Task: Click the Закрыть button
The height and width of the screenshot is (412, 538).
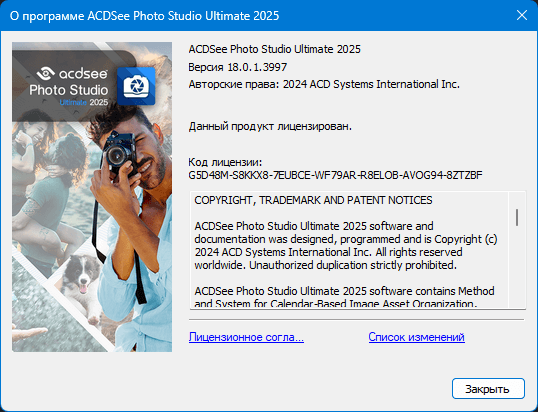Action: pyautogui.click(x=488, y=389)
